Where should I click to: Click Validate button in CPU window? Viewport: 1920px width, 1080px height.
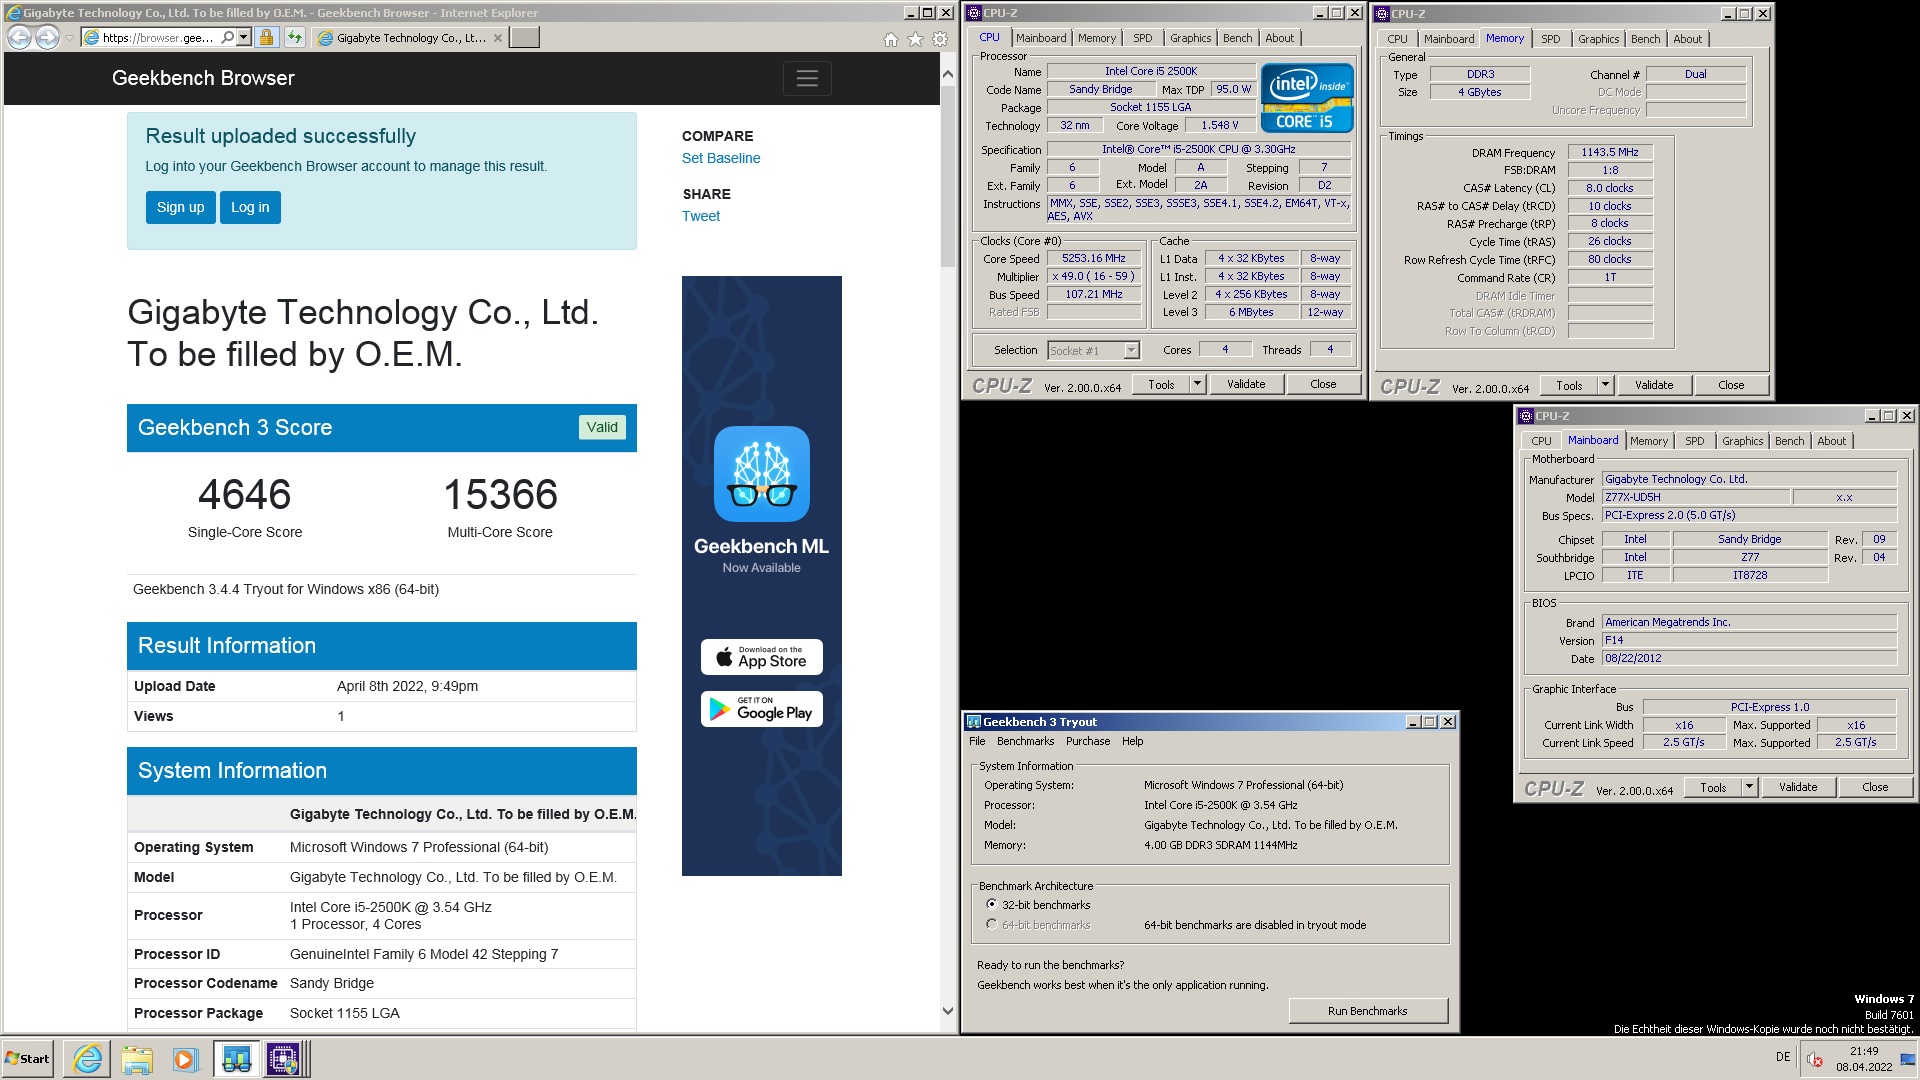pyautogui.click(x=1246, y=384)
